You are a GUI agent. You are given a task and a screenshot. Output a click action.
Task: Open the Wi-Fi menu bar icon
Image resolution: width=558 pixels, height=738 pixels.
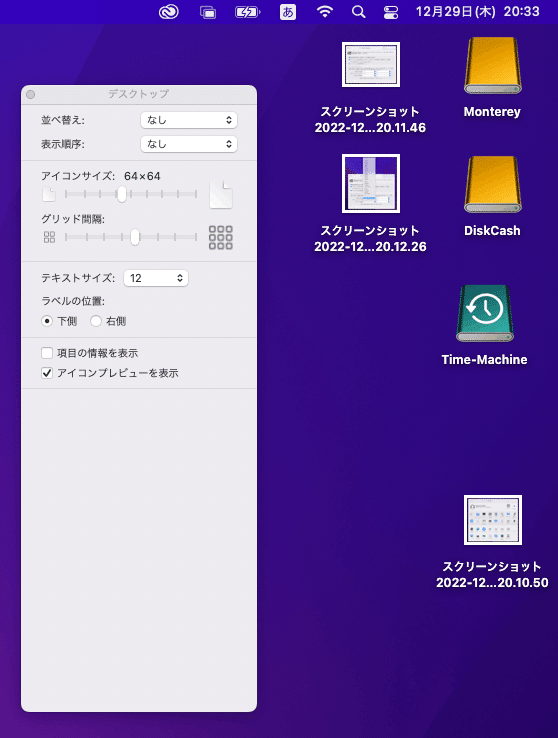[325, 11]
